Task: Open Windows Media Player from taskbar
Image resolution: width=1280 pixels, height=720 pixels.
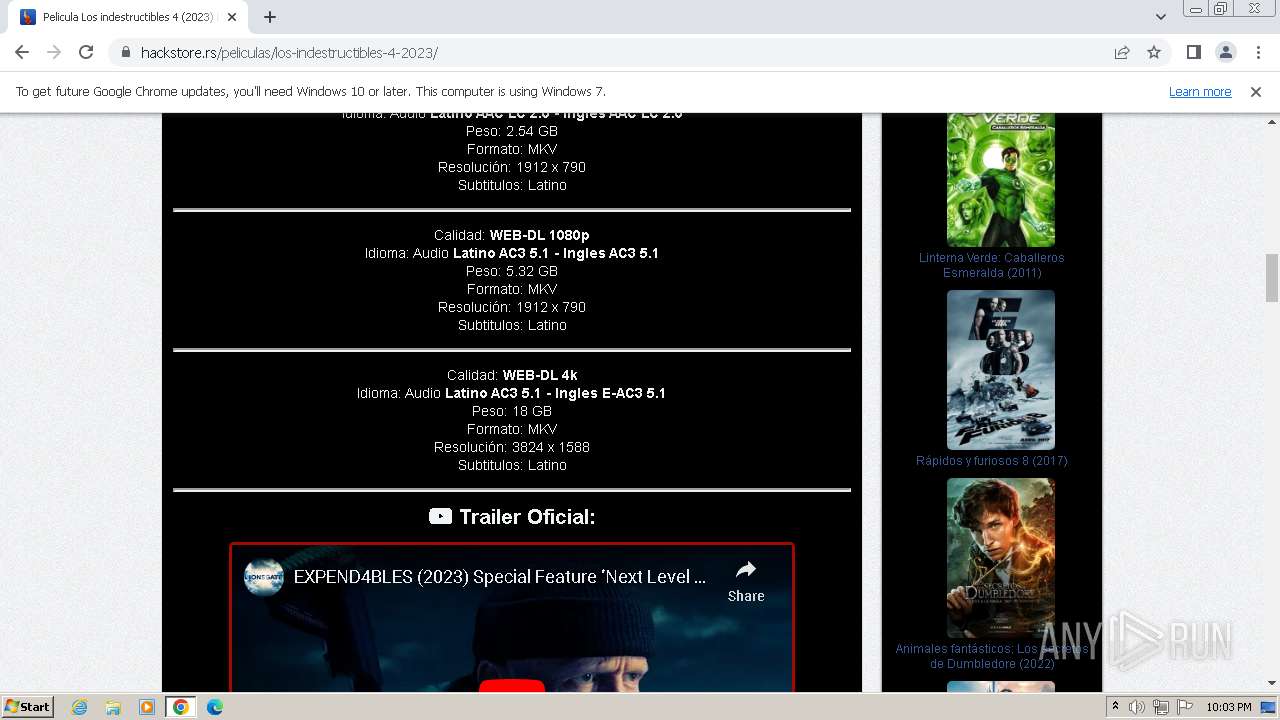Action: point(147,707)
